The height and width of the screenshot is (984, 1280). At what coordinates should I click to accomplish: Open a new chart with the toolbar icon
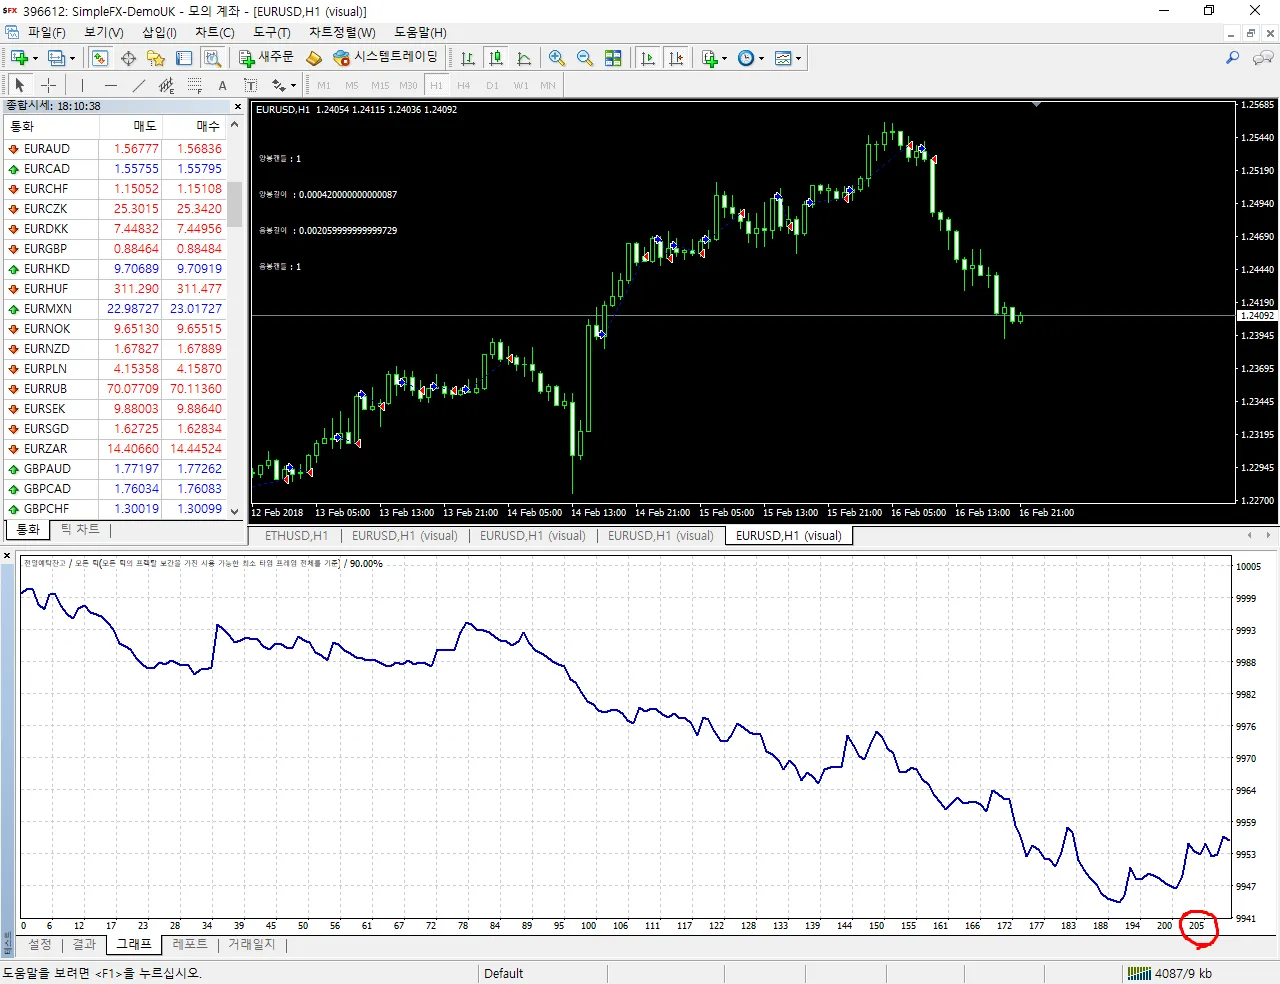[x=19, y=58]
